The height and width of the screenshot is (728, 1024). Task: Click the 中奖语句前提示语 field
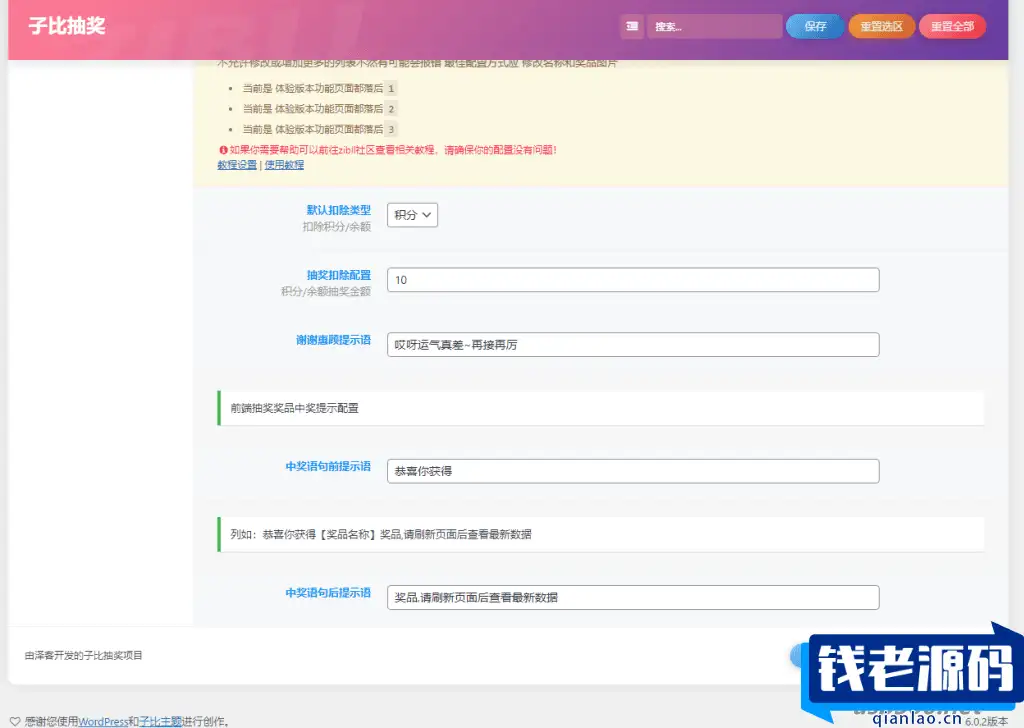633,471
